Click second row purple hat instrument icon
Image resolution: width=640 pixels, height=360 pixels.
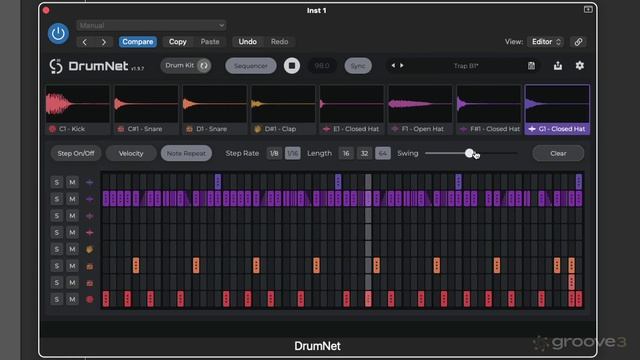[89, 199]
